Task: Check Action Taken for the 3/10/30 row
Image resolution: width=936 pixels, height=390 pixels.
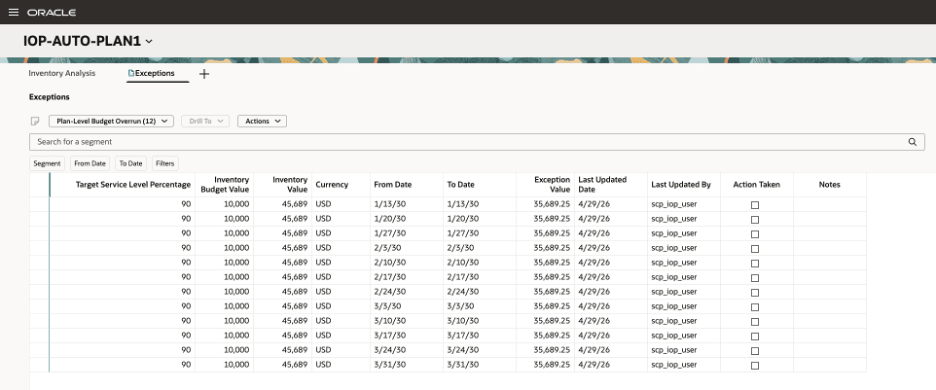Action: [x=755, y=321]
